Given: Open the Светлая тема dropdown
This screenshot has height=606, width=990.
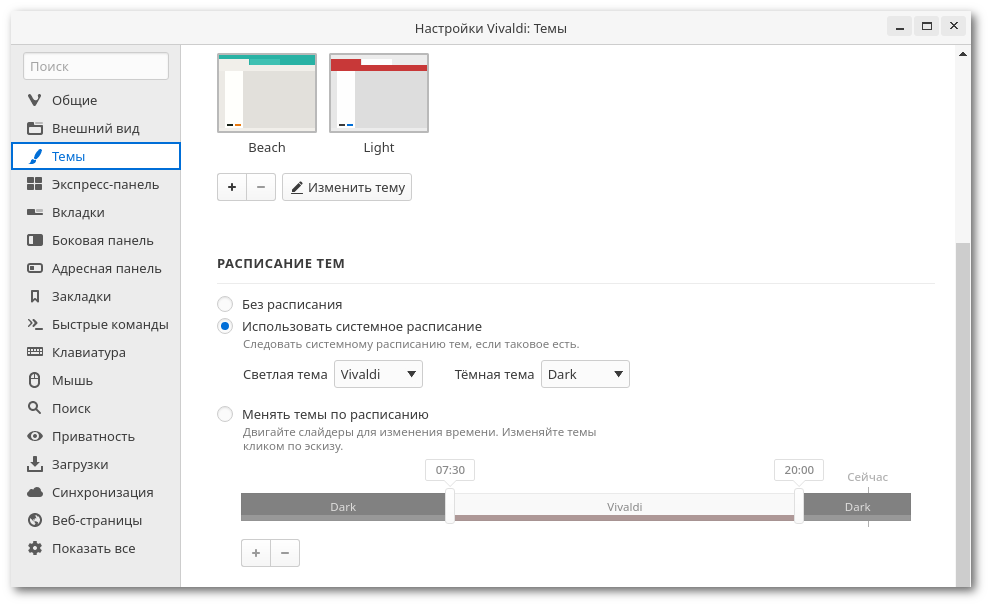Looking at the screenshot, I should (x=378, y=374).
